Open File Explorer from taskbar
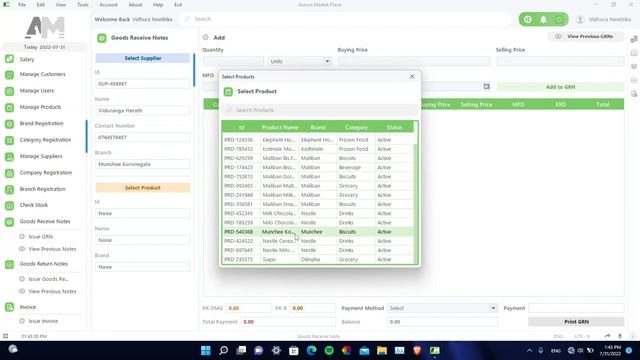This screenshot has width=640, height=360. 382,350
